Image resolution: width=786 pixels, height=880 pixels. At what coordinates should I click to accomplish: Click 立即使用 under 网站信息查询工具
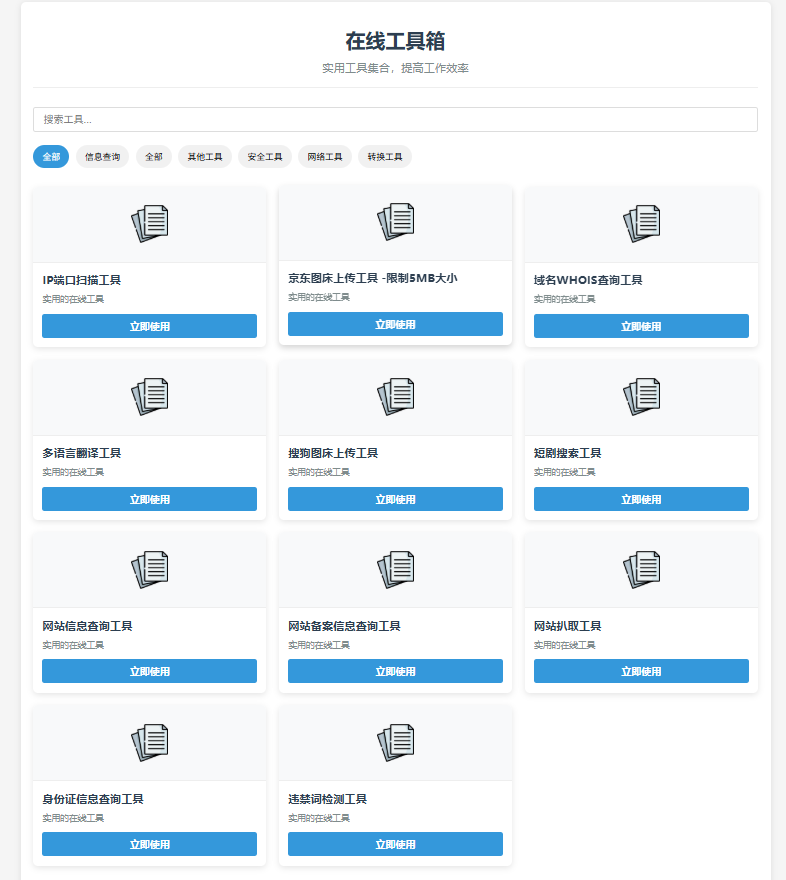pyautogui.click(x=150, y=671)
